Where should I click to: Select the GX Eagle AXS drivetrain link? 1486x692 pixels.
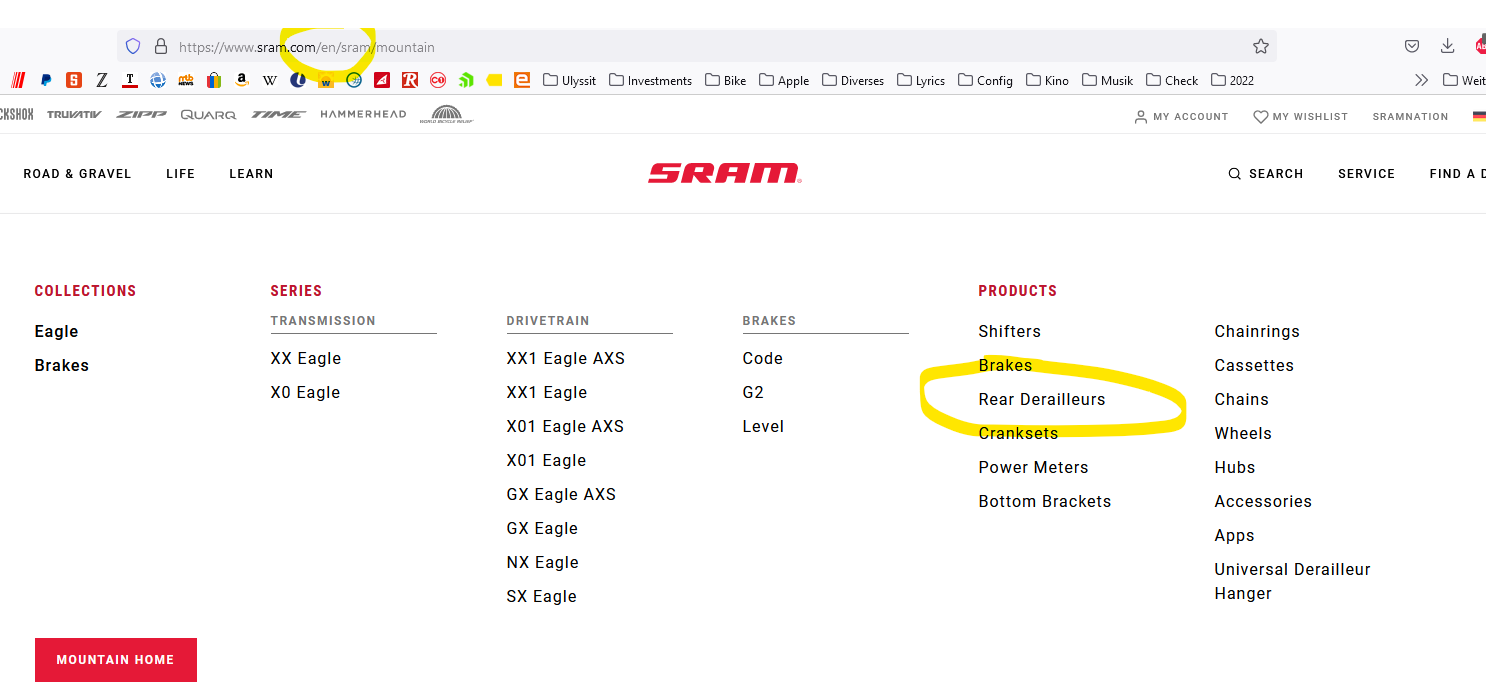pyautogui.click(x=561, y=494)
